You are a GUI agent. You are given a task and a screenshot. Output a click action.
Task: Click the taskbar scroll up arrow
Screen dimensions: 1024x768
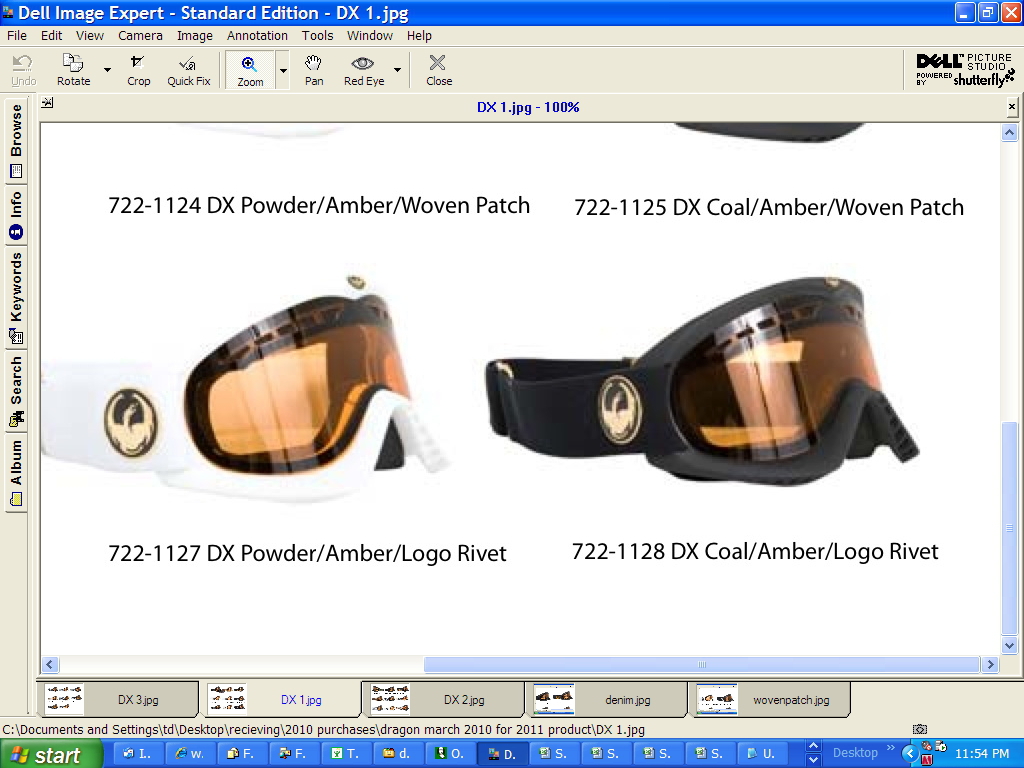point(813,746)
